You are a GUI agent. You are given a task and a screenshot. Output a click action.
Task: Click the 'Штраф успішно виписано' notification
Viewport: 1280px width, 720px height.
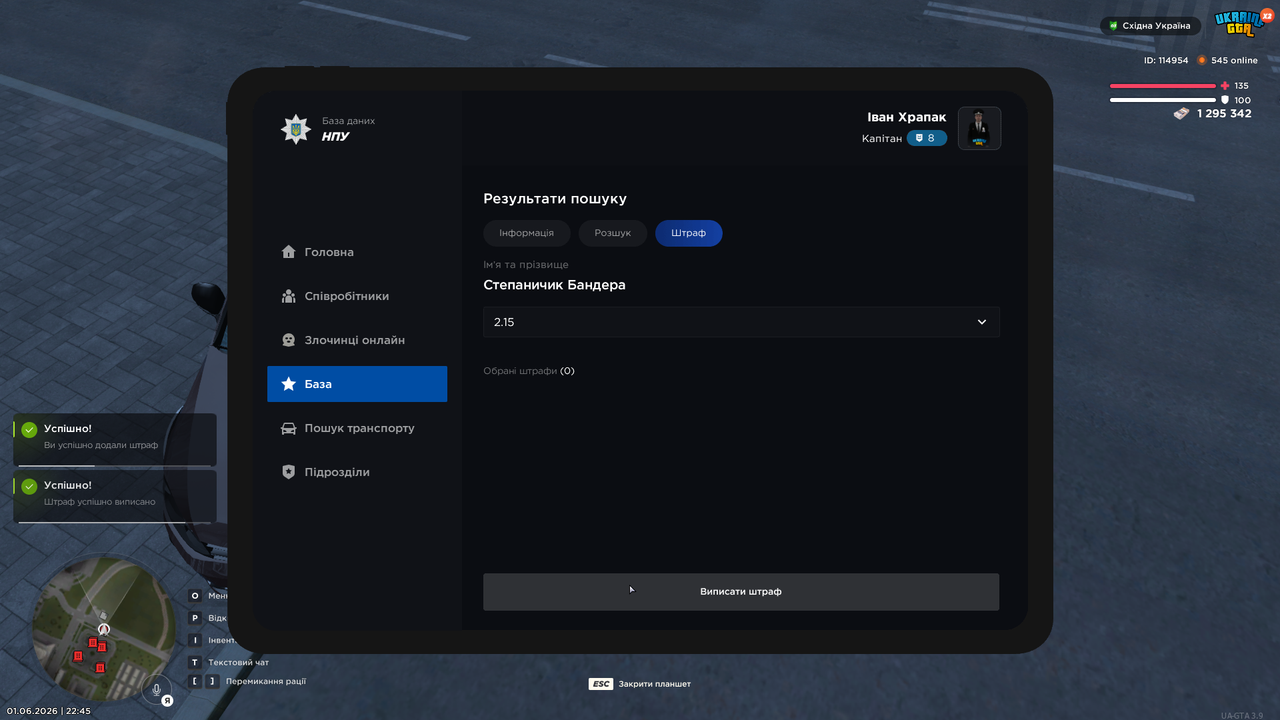115,496
